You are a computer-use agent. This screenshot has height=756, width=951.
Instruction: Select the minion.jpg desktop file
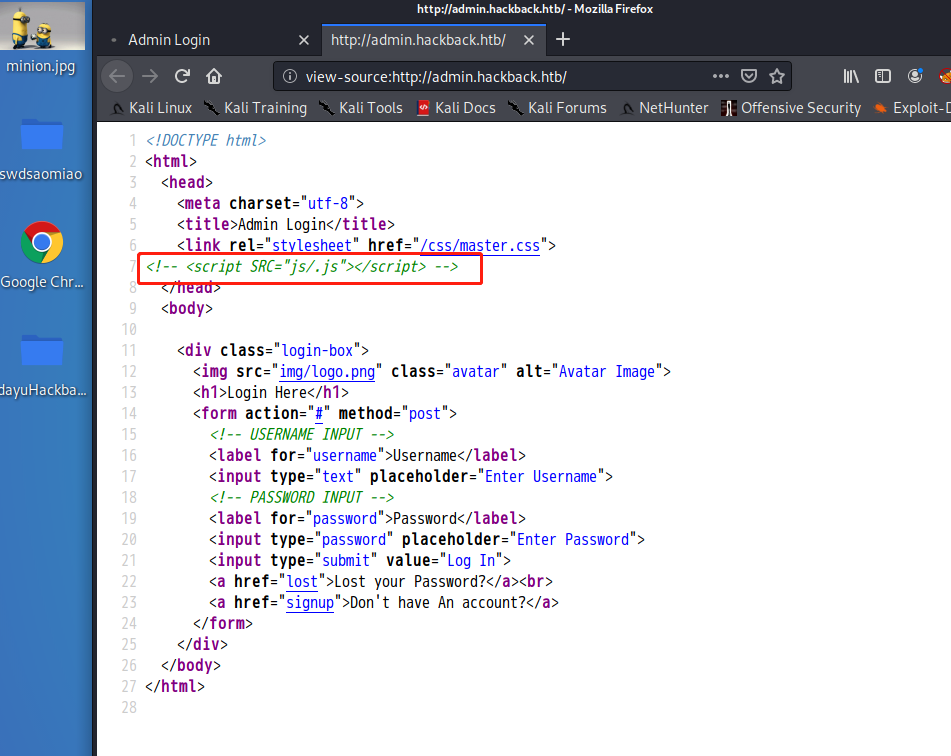(x=41, y=40)
